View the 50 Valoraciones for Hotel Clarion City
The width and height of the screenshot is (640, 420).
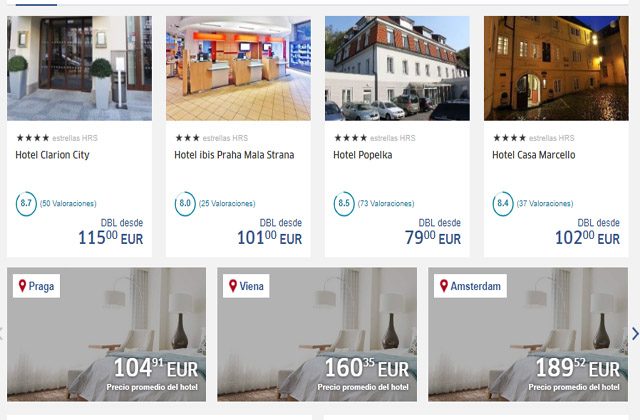pyautogui.click(x=68, y=204)
